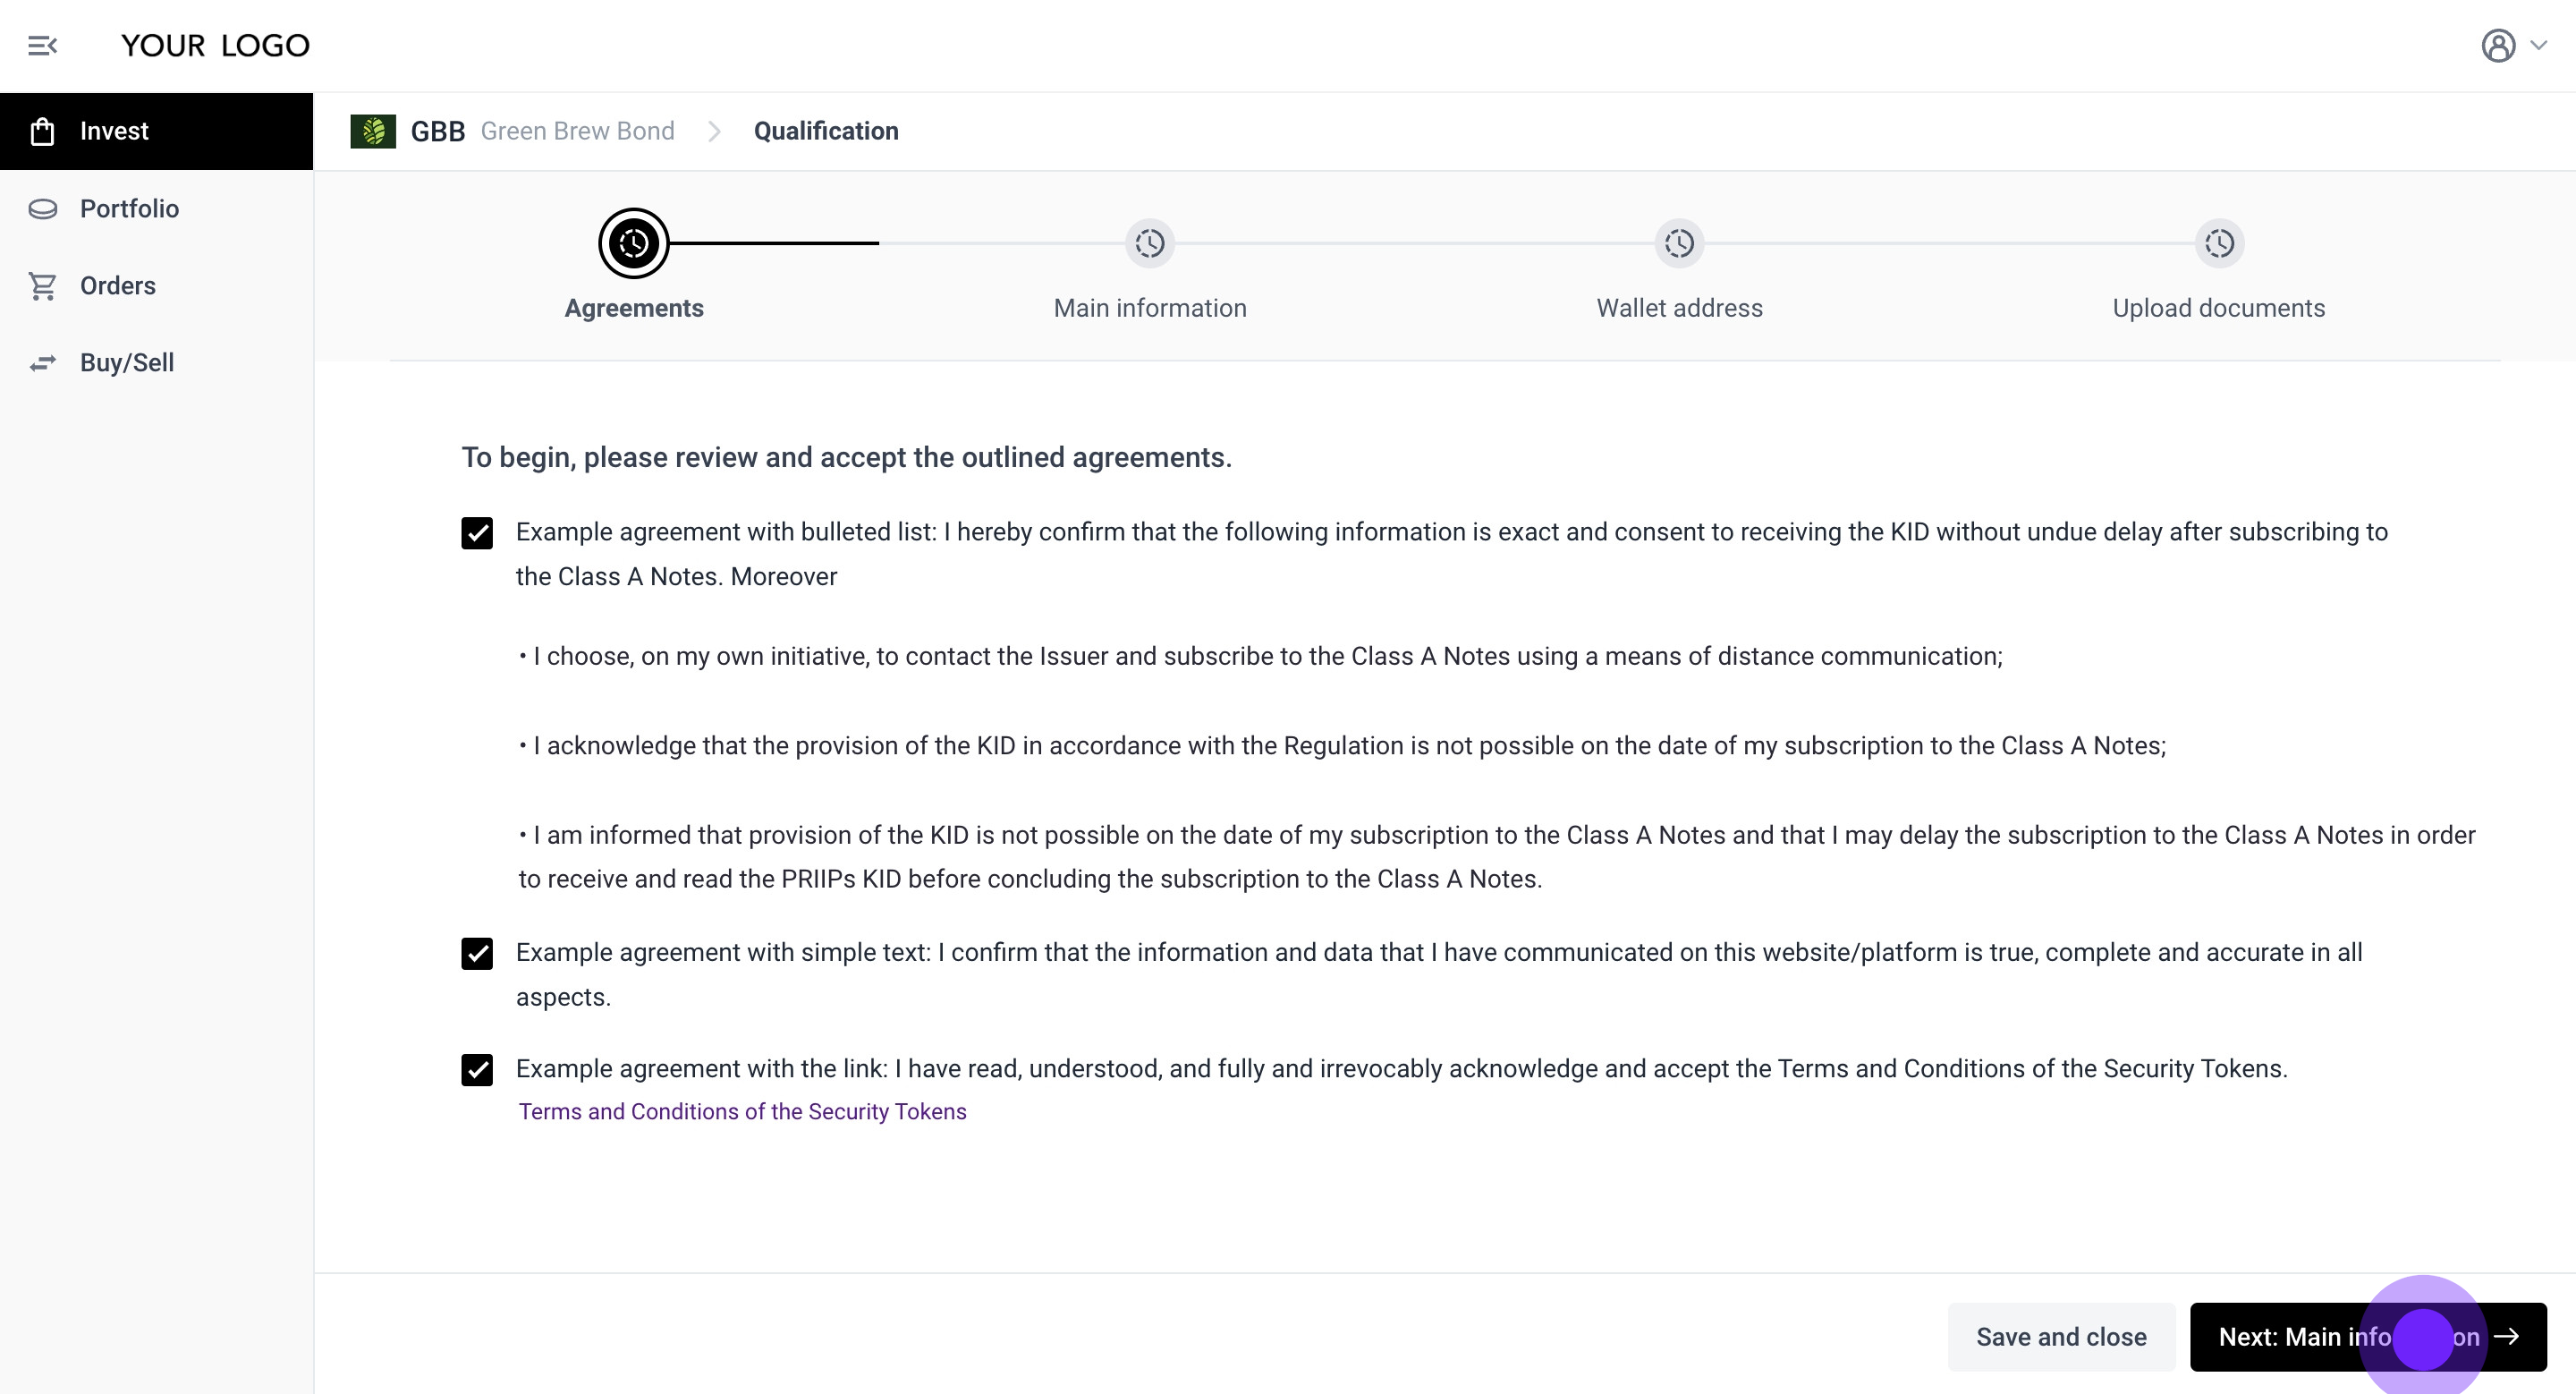Collapse the sidebar with the menu icon

tap(42, 46)
